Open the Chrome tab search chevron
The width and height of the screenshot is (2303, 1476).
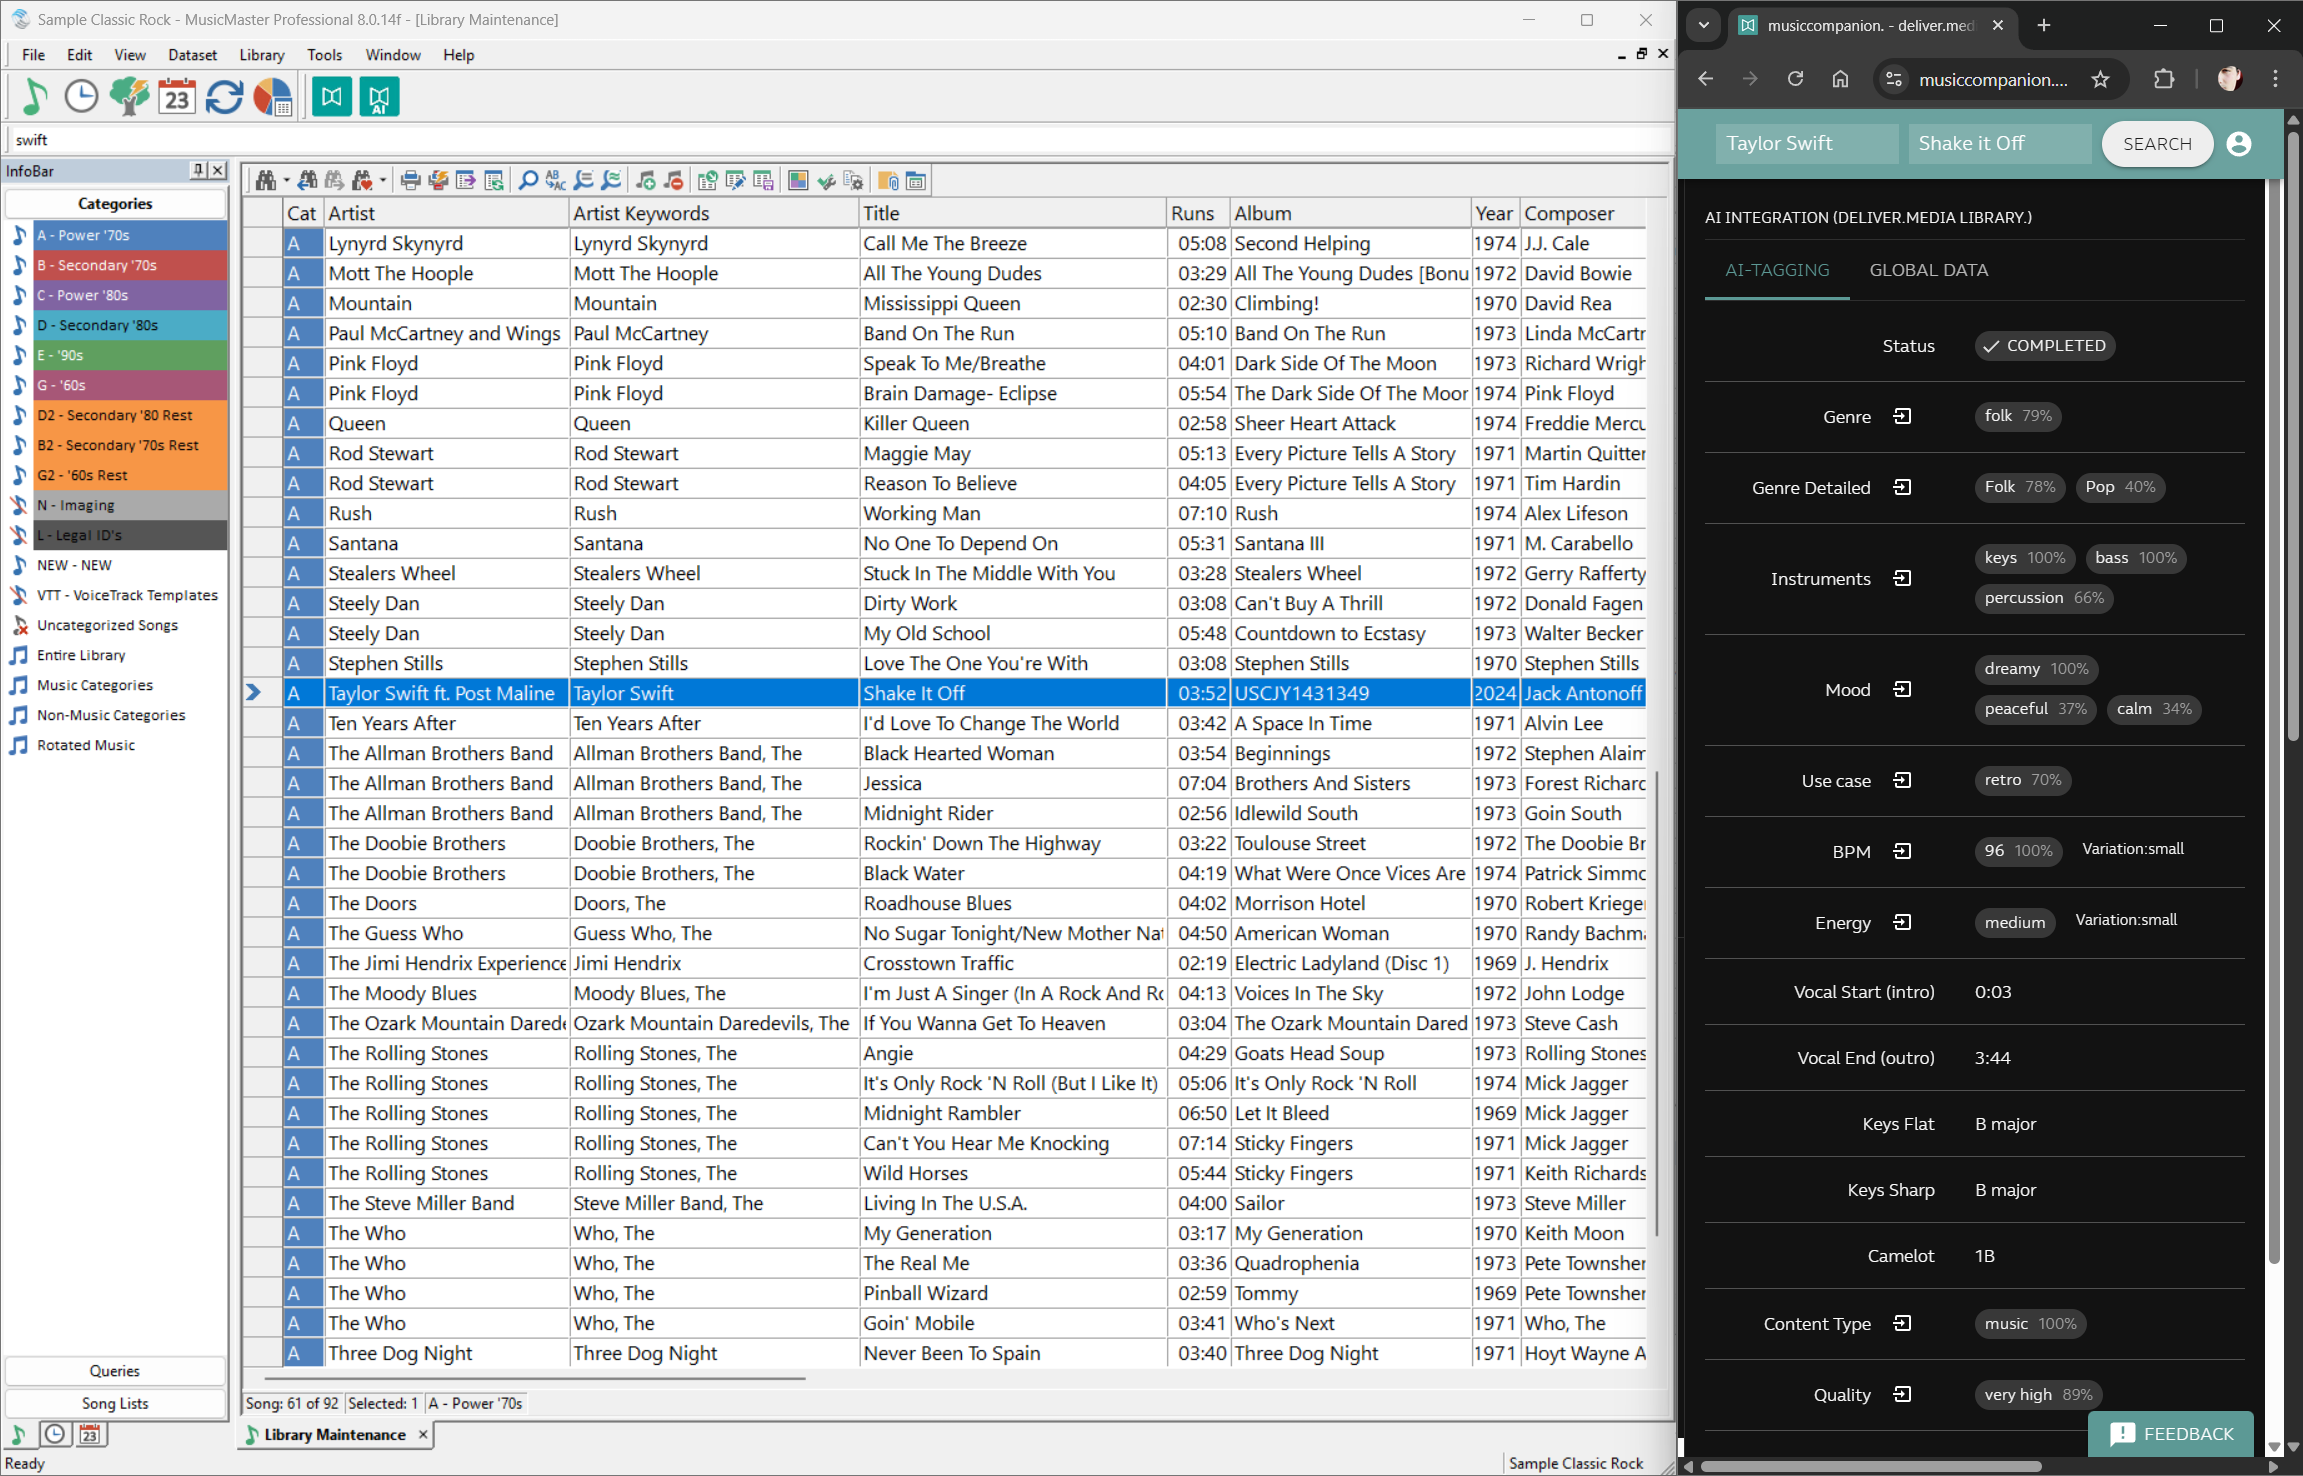coord(1703,25)
